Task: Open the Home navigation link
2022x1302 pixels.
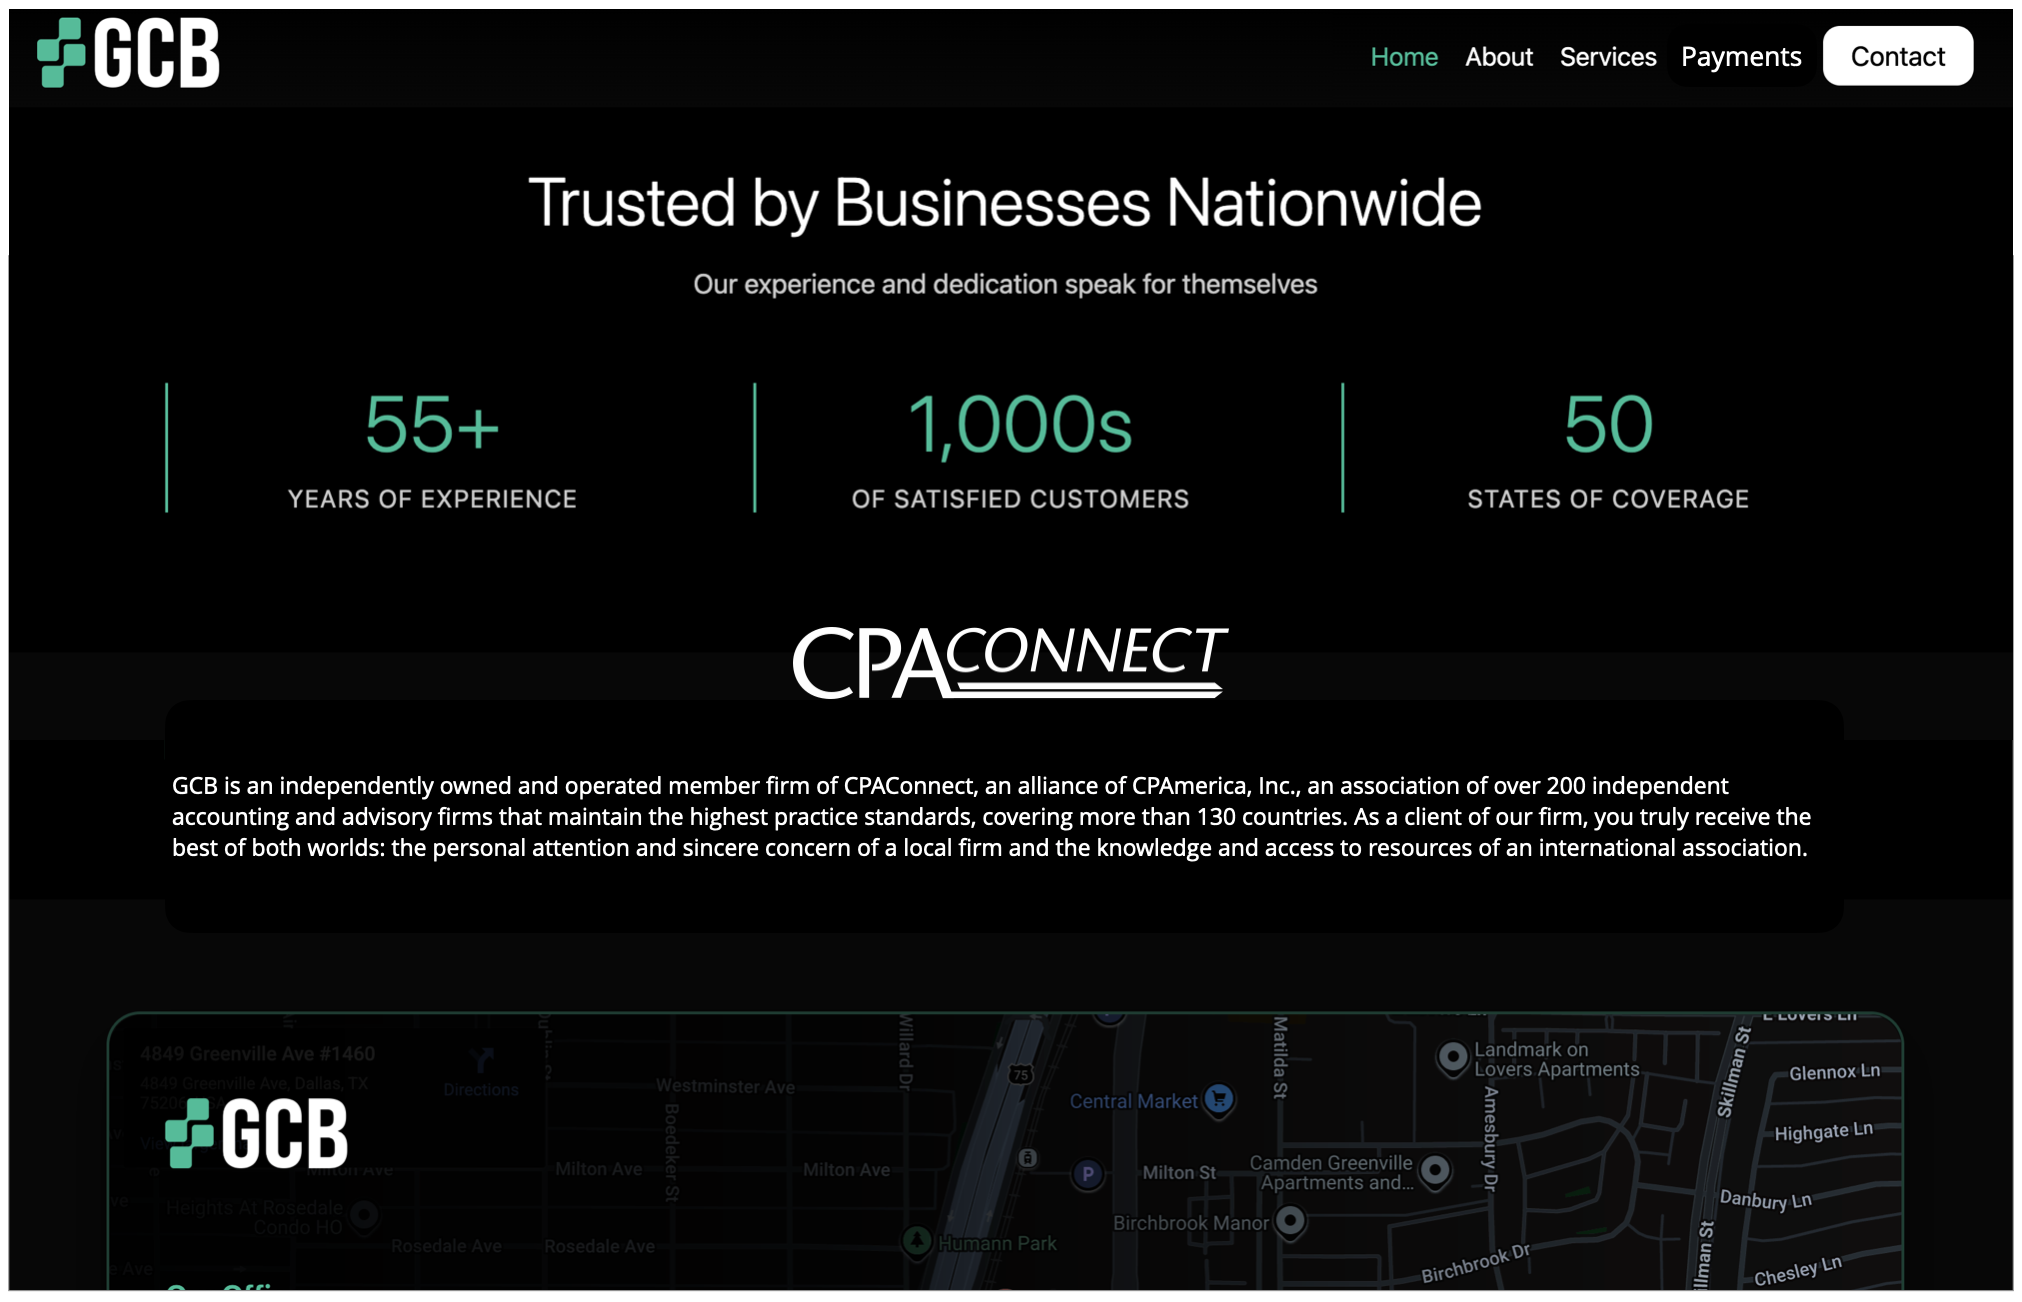Action: pyautogui.click(x=1403, y=57)
